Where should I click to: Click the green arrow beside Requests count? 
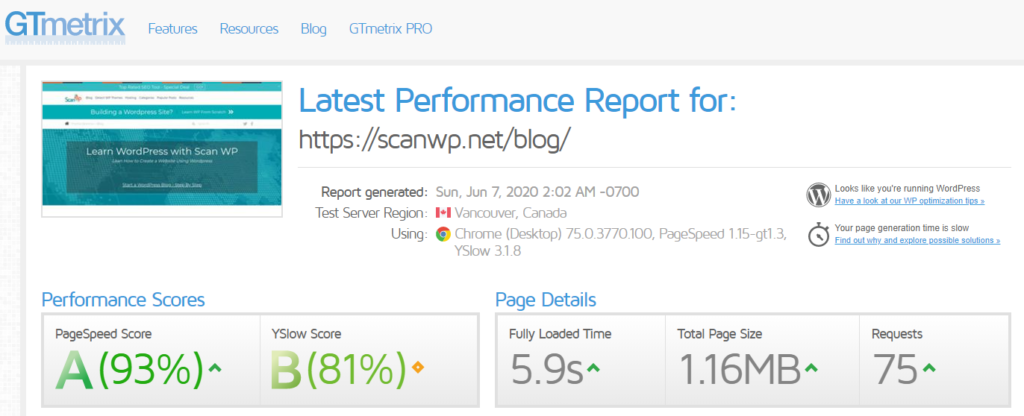(929, 368)
